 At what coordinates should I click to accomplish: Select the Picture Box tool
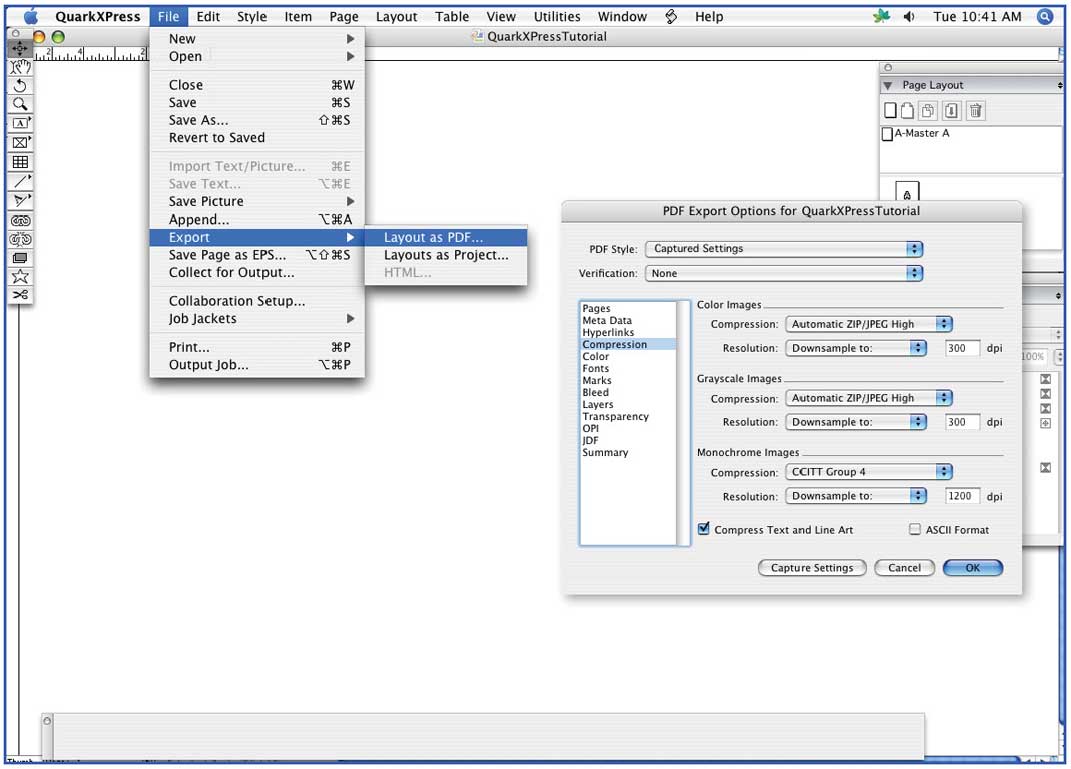click(x=20, y=142)
